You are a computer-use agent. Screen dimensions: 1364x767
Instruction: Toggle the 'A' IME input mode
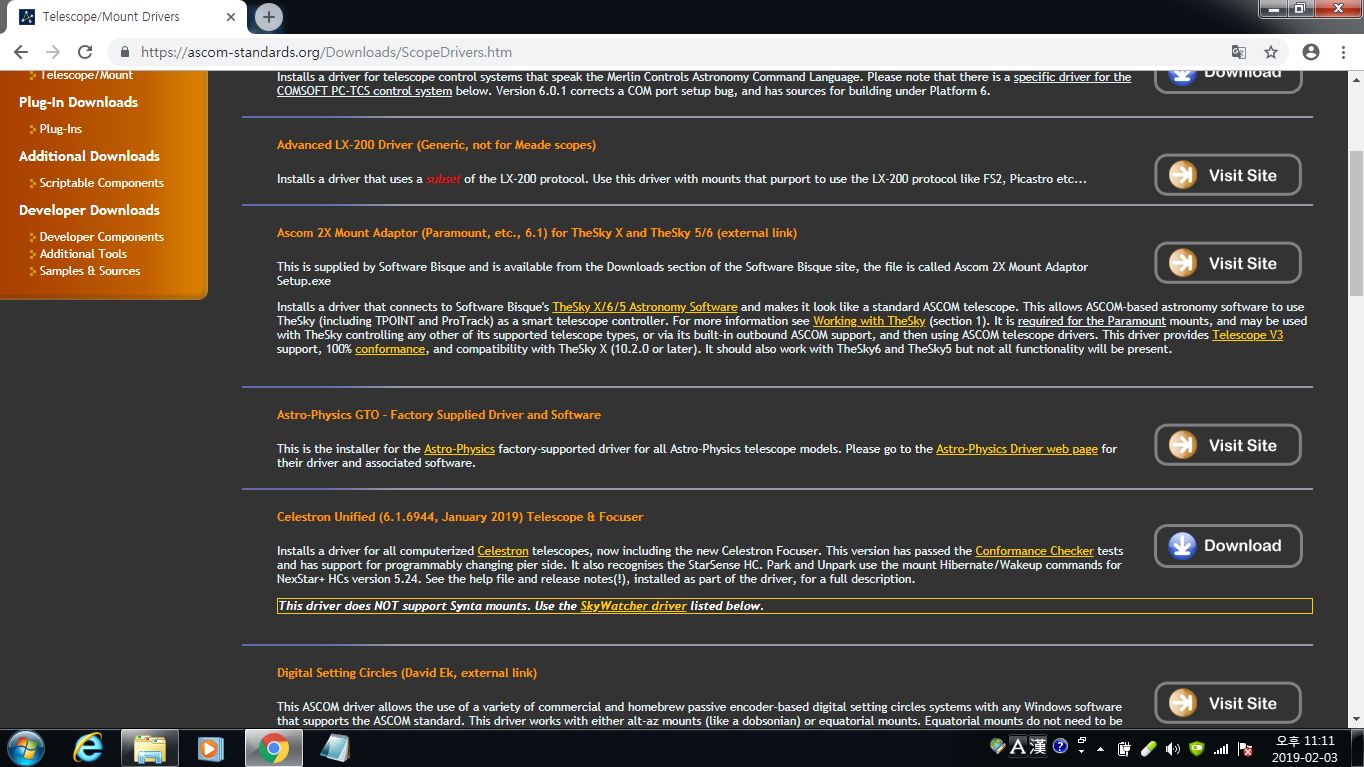tap(1018, 746)
